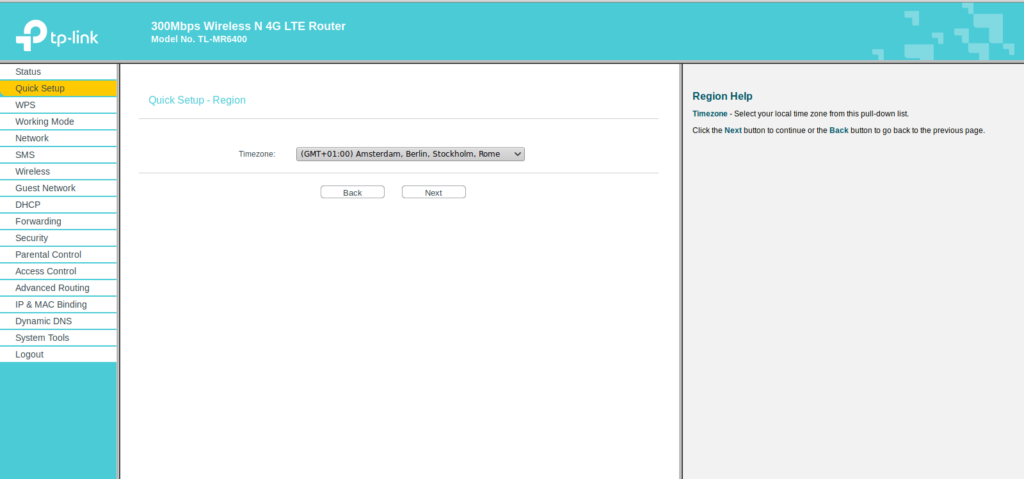Open the Forwarding menu
The image size is (1024, 479).
click(x=38, y=221)
